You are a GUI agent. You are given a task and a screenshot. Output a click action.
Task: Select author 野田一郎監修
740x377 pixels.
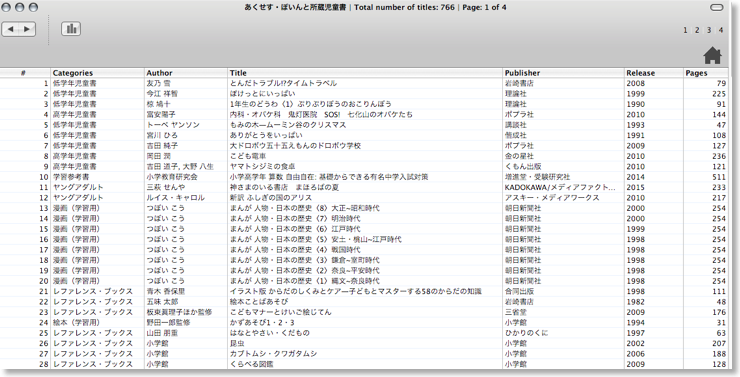point(168,322)
